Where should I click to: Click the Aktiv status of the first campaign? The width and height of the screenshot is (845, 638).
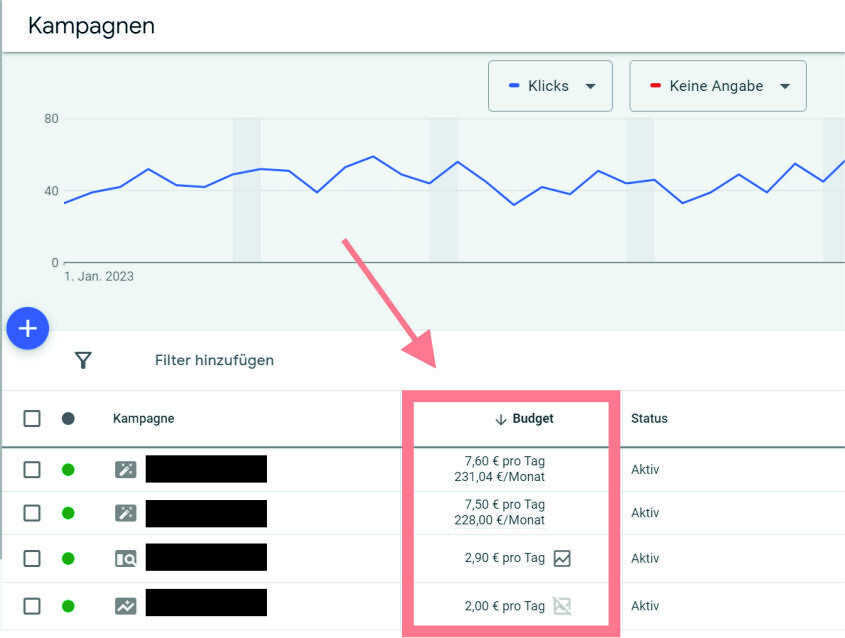coord(645,469)
